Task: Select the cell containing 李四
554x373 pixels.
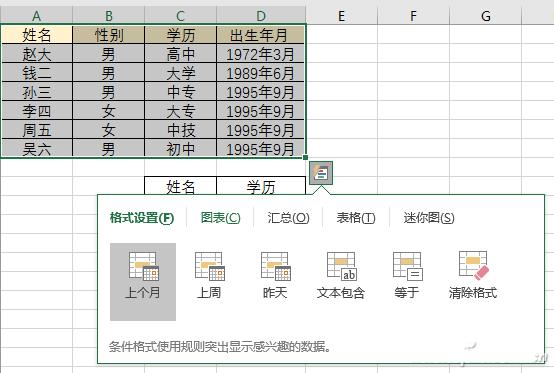Action: point(37,111)
